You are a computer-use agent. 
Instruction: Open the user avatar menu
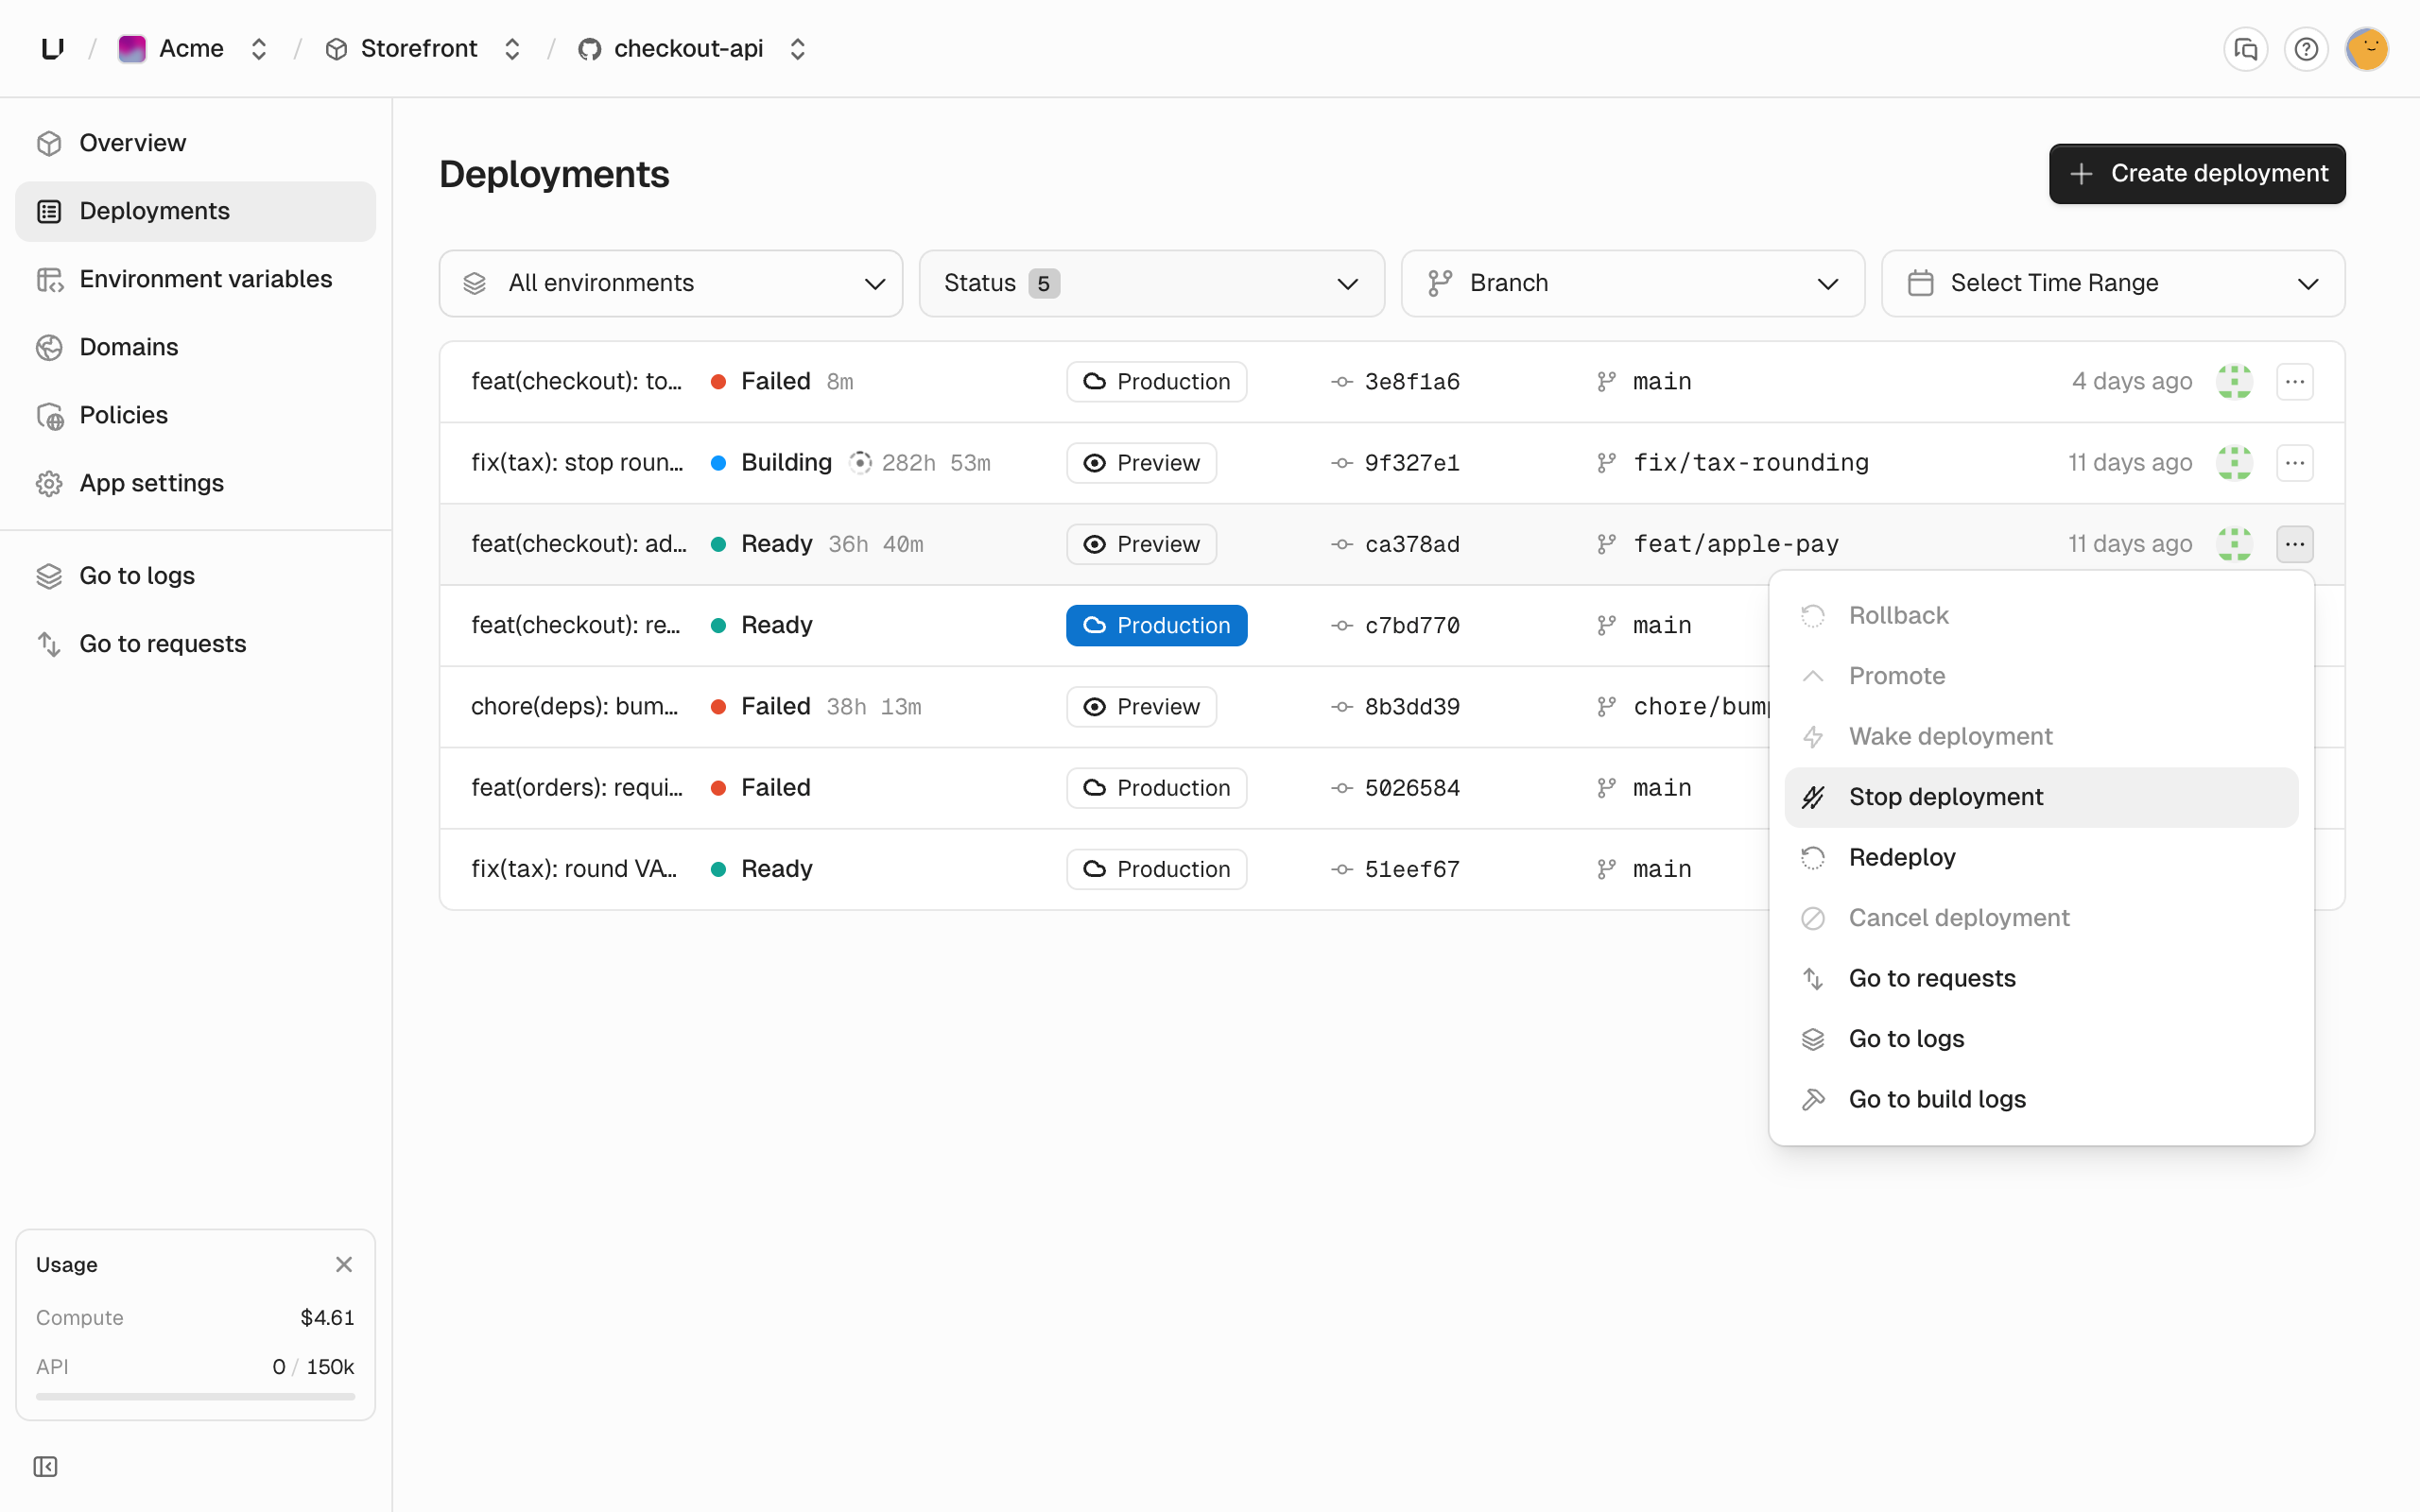pyautogui.click(x=2367, y=49)
